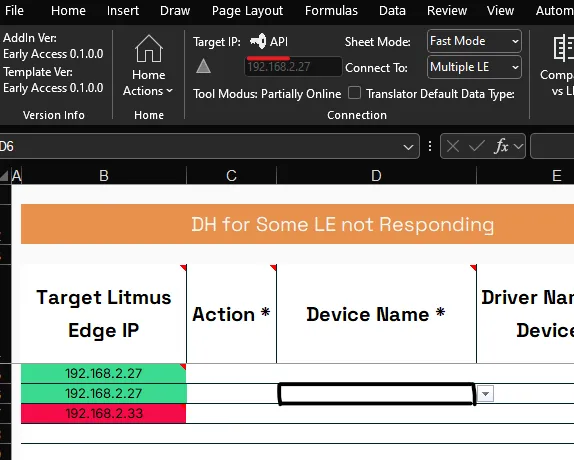Open the Sheet Mode Fast Mode dropdown
This screenshot has width=574, height=460.
pos(474,41)
